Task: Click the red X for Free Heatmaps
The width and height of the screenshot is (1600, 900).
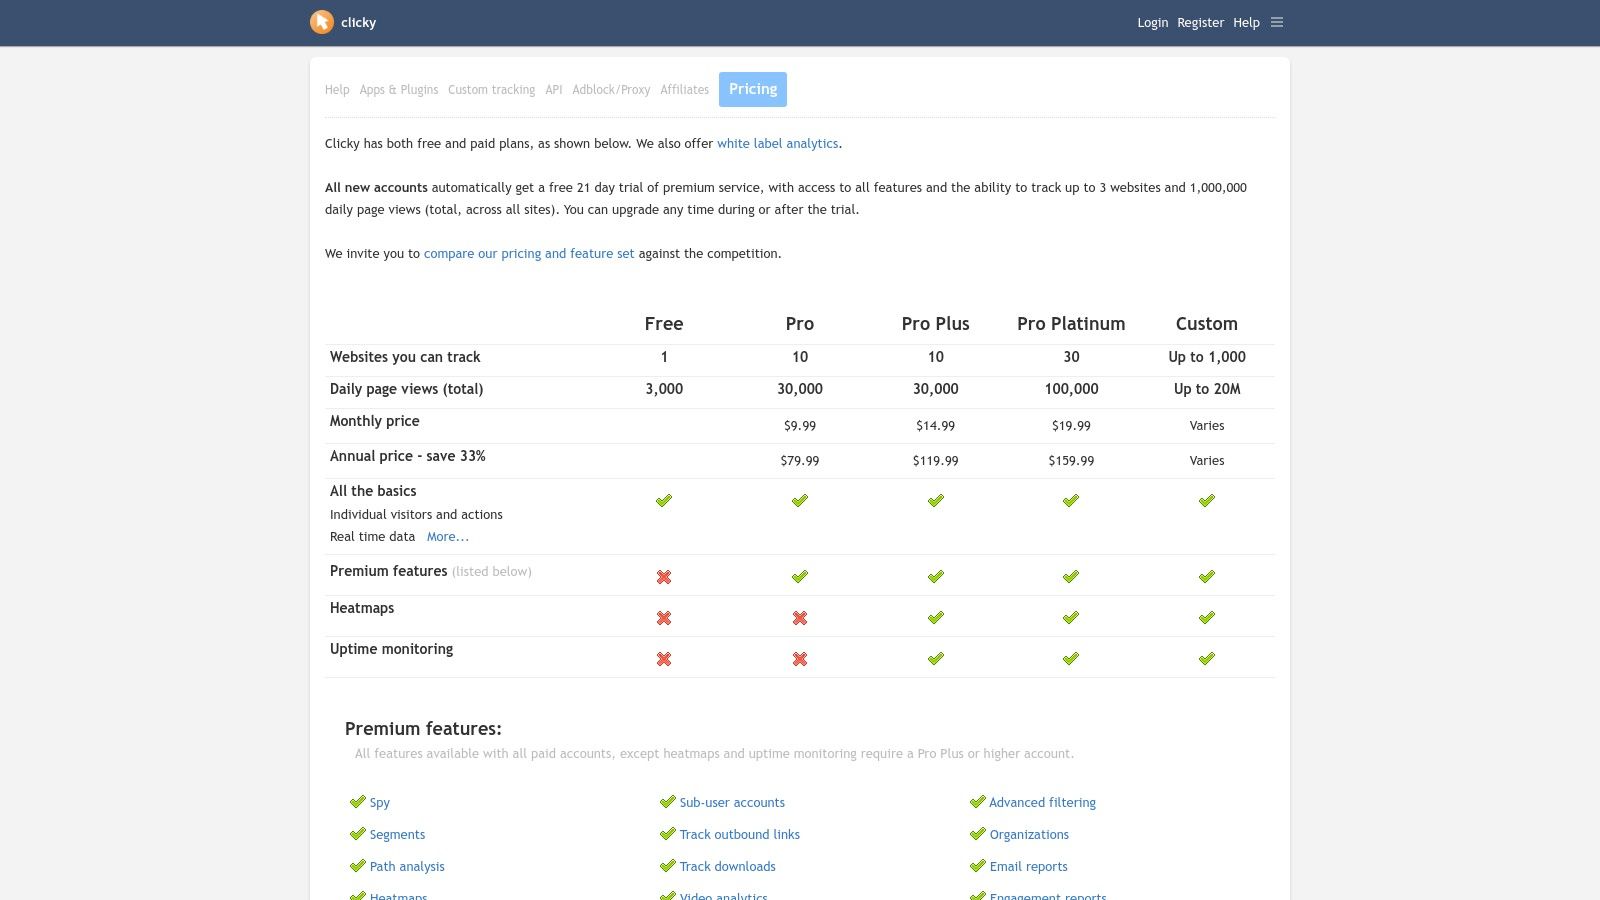Action: pyautogui.click(x=664, y=618)
